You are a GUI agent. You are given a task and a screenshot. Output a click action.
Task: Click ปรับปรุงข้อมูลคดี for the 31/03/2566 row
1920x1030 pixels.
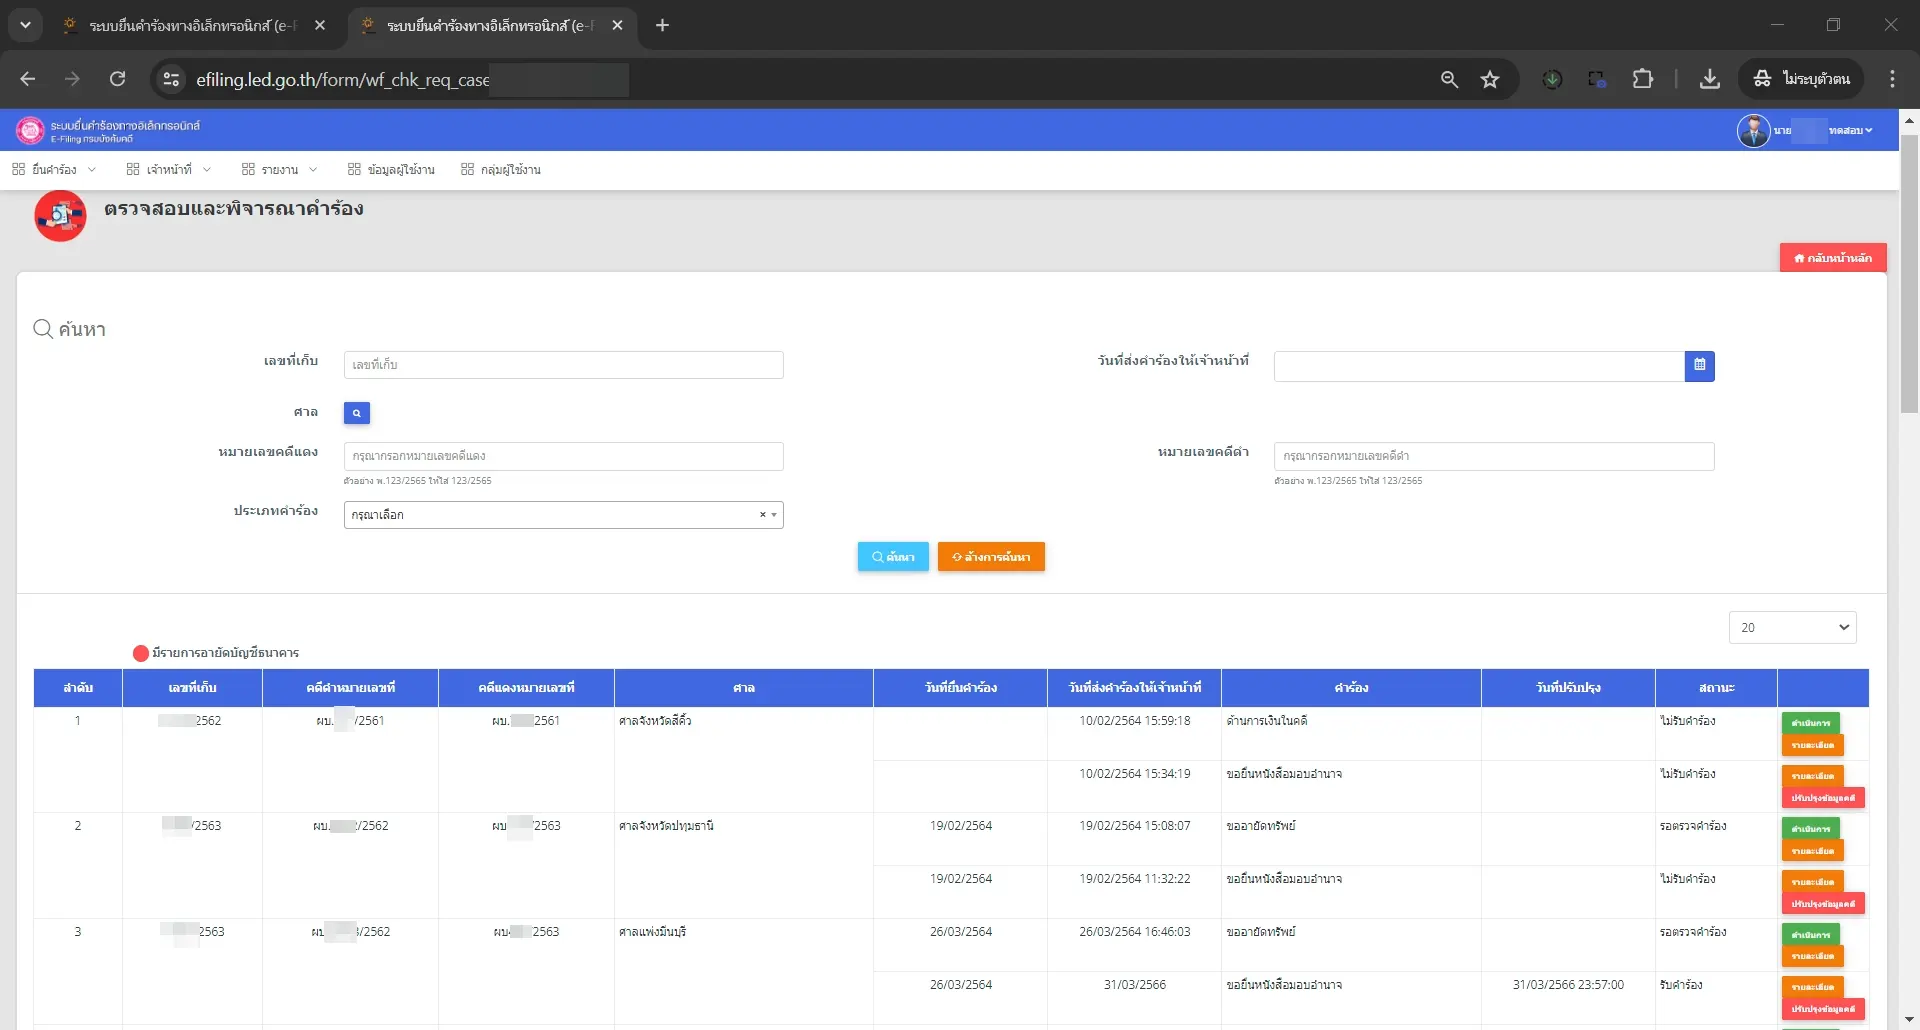click(x=1823, y=1010)
